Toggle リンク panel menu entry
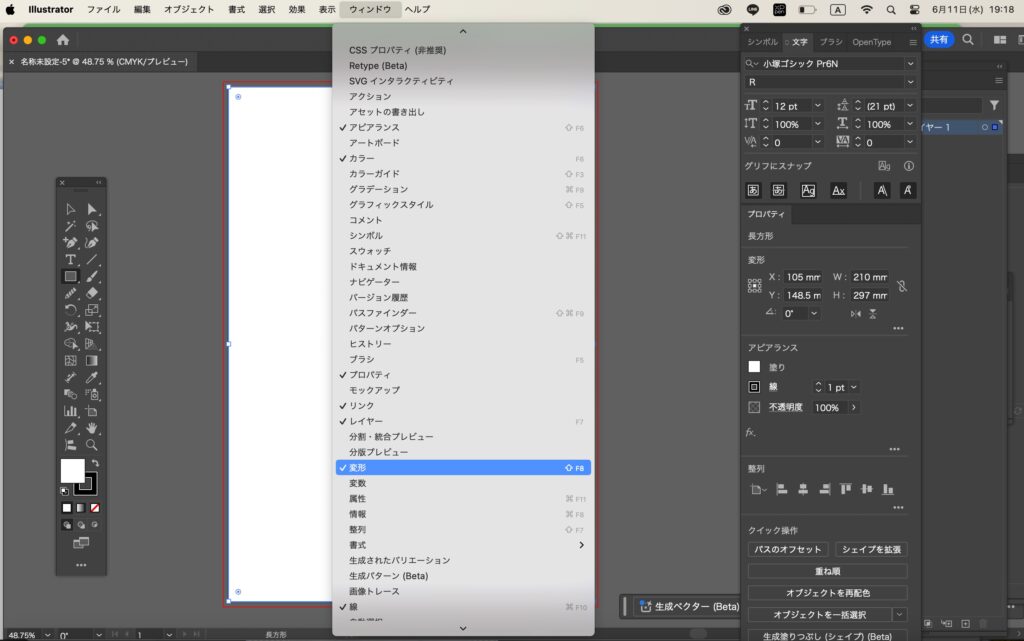This screenshot has width=1024, height=641. (x=463, y=405)
